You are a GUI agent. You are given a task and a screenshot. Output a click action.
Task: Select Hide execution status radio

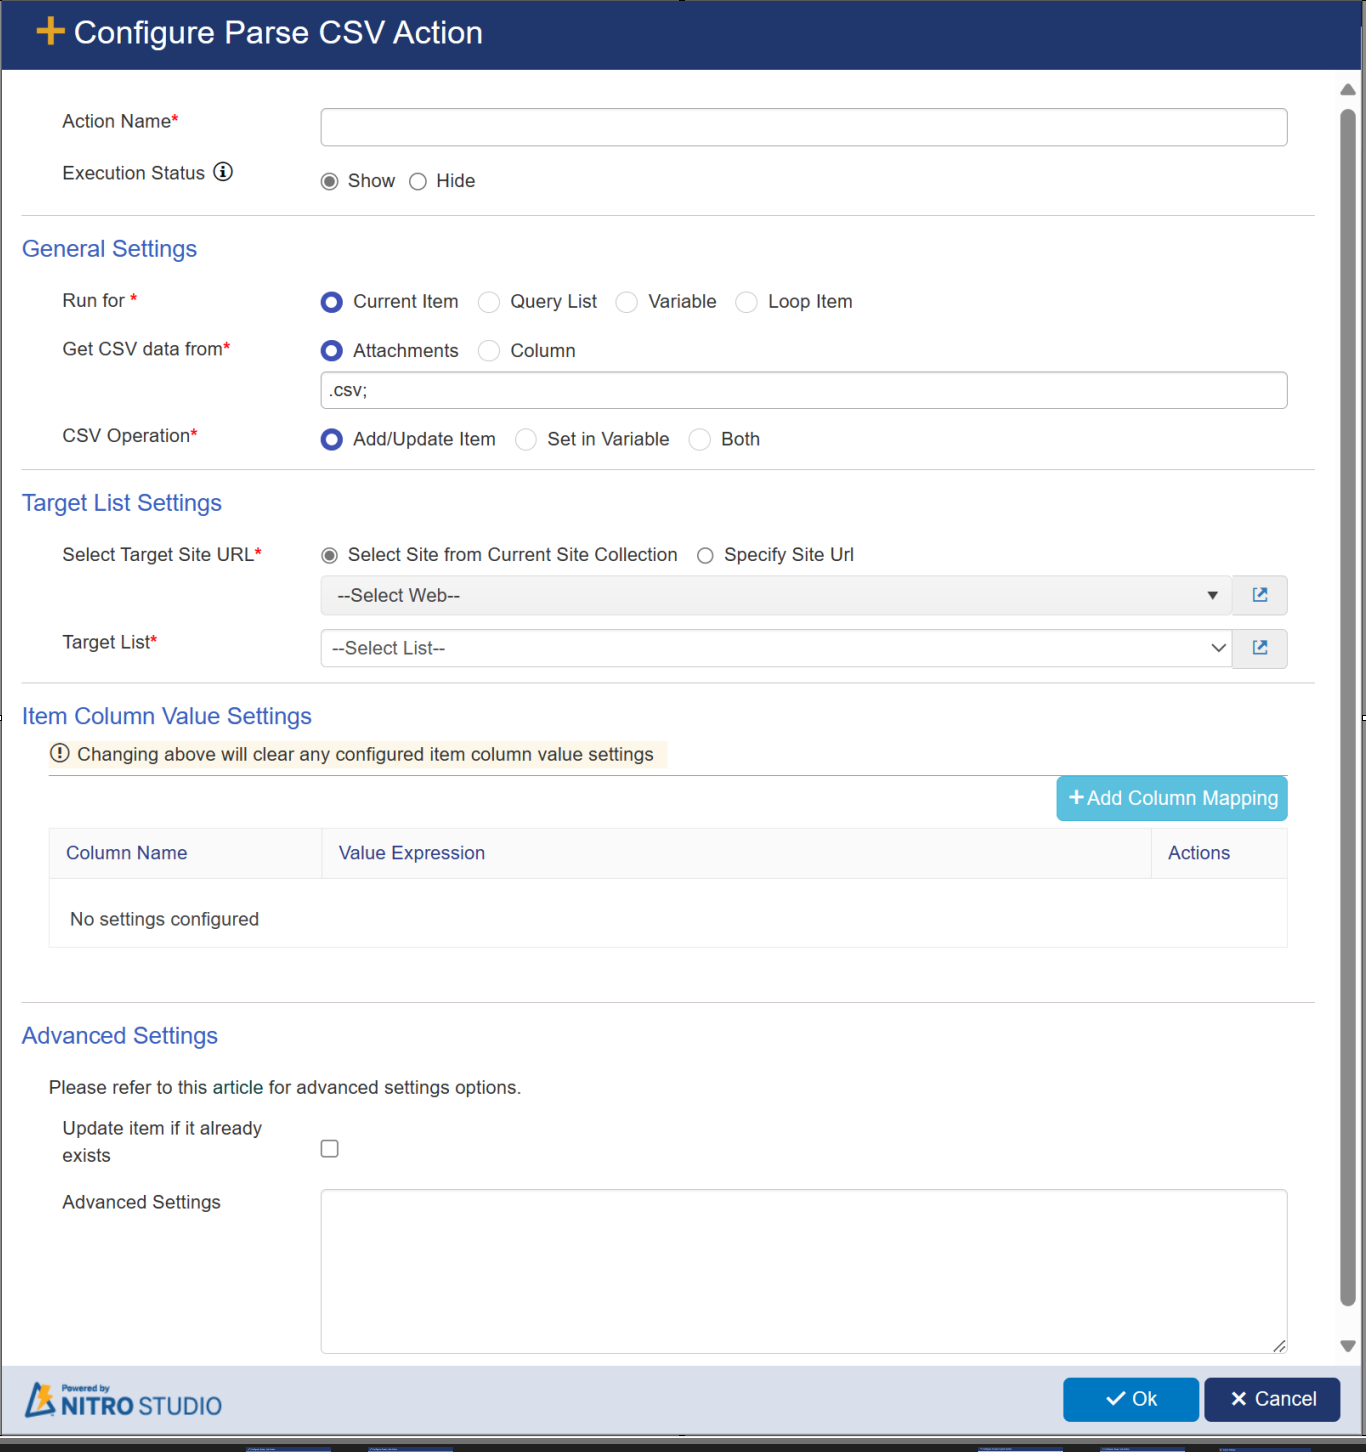point(418,181)
